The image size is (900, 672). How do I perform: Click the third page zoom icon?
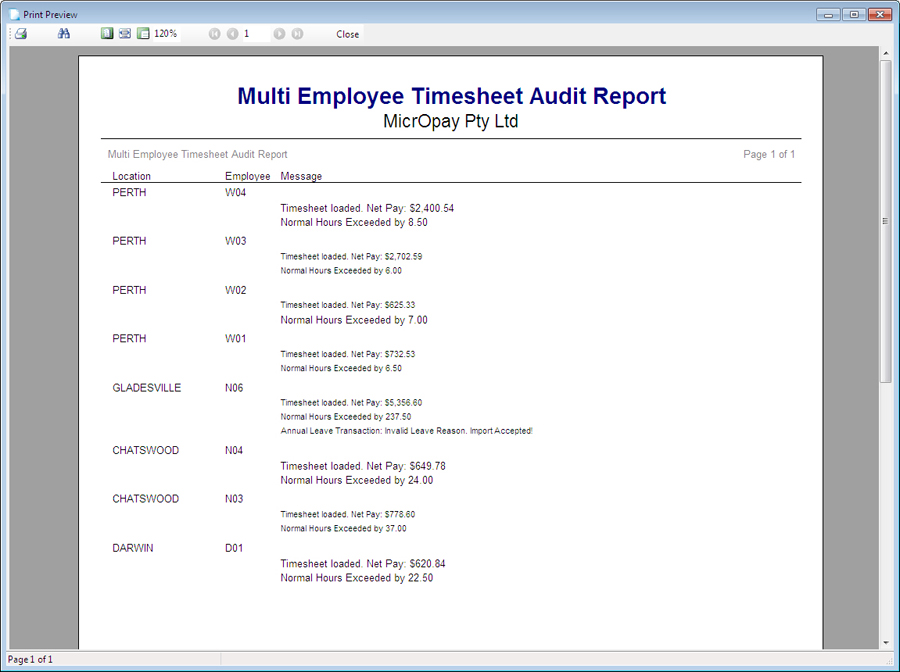(x=143, y=34)
